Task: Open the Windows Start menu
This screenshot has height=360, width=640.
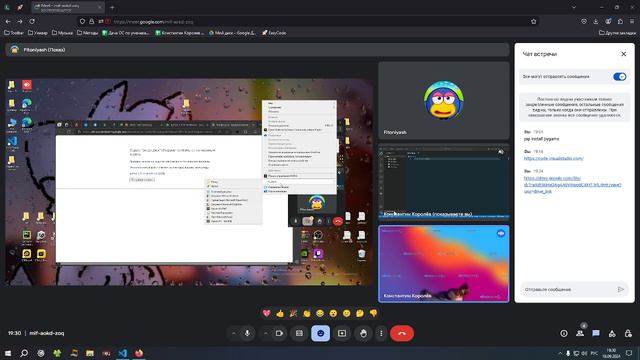Action: [8, 353]
